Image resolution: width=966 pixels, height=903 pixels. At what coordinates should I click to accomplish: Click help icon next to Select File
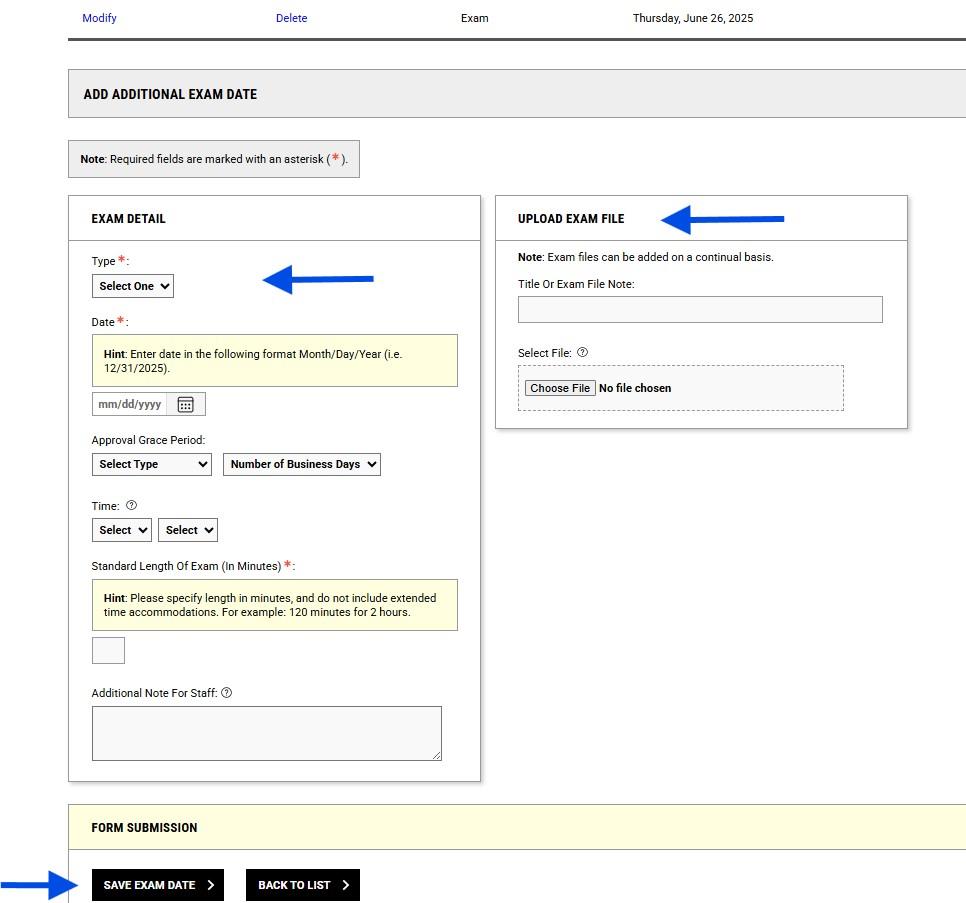[x=582, y=352]
